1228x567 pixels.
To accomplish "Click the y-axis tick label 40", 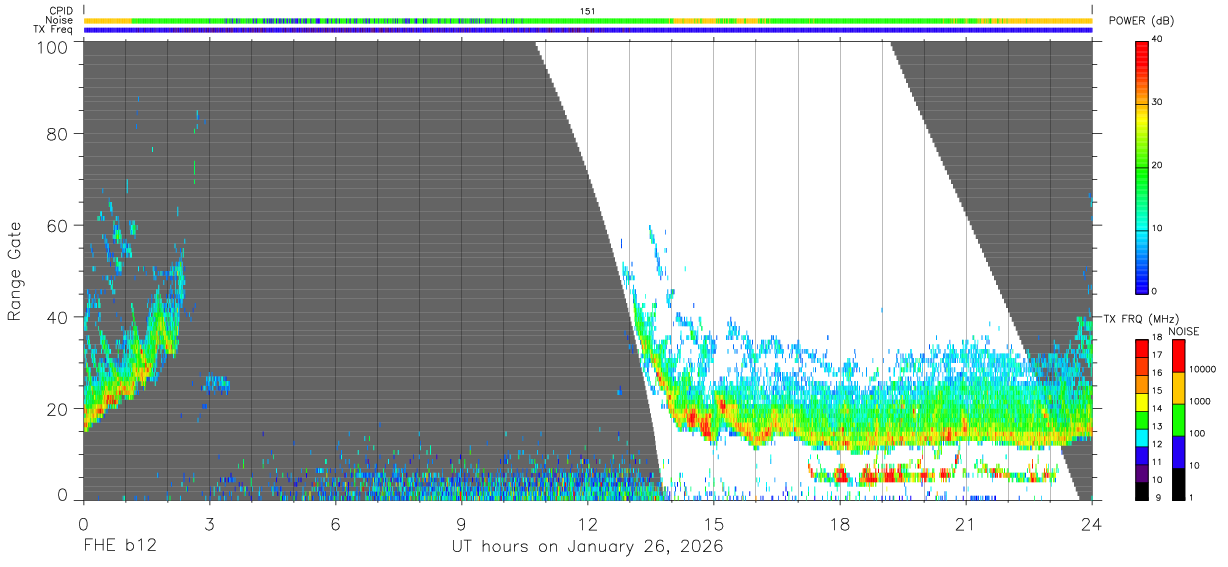I will point(57,317).
